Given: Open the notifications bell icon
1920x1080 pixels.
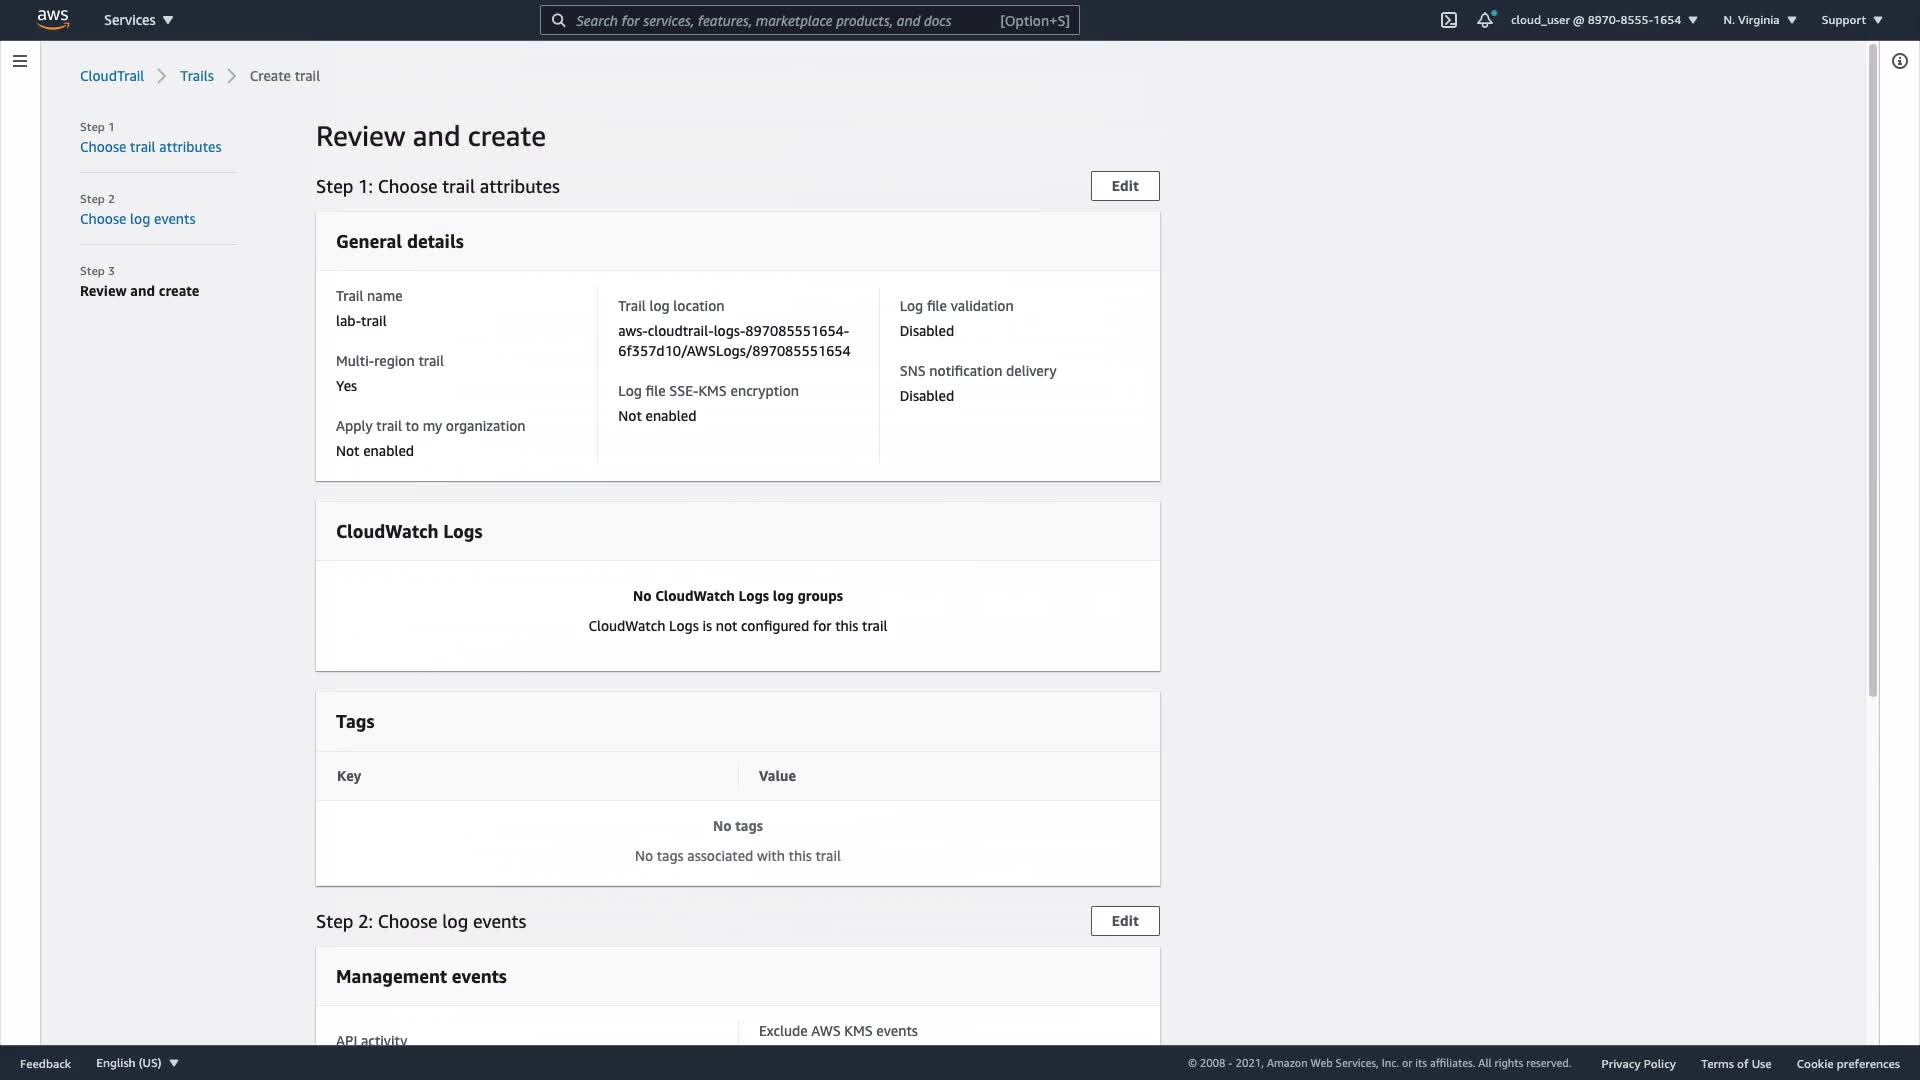Looking at the screenshot, I should 1485,20.
